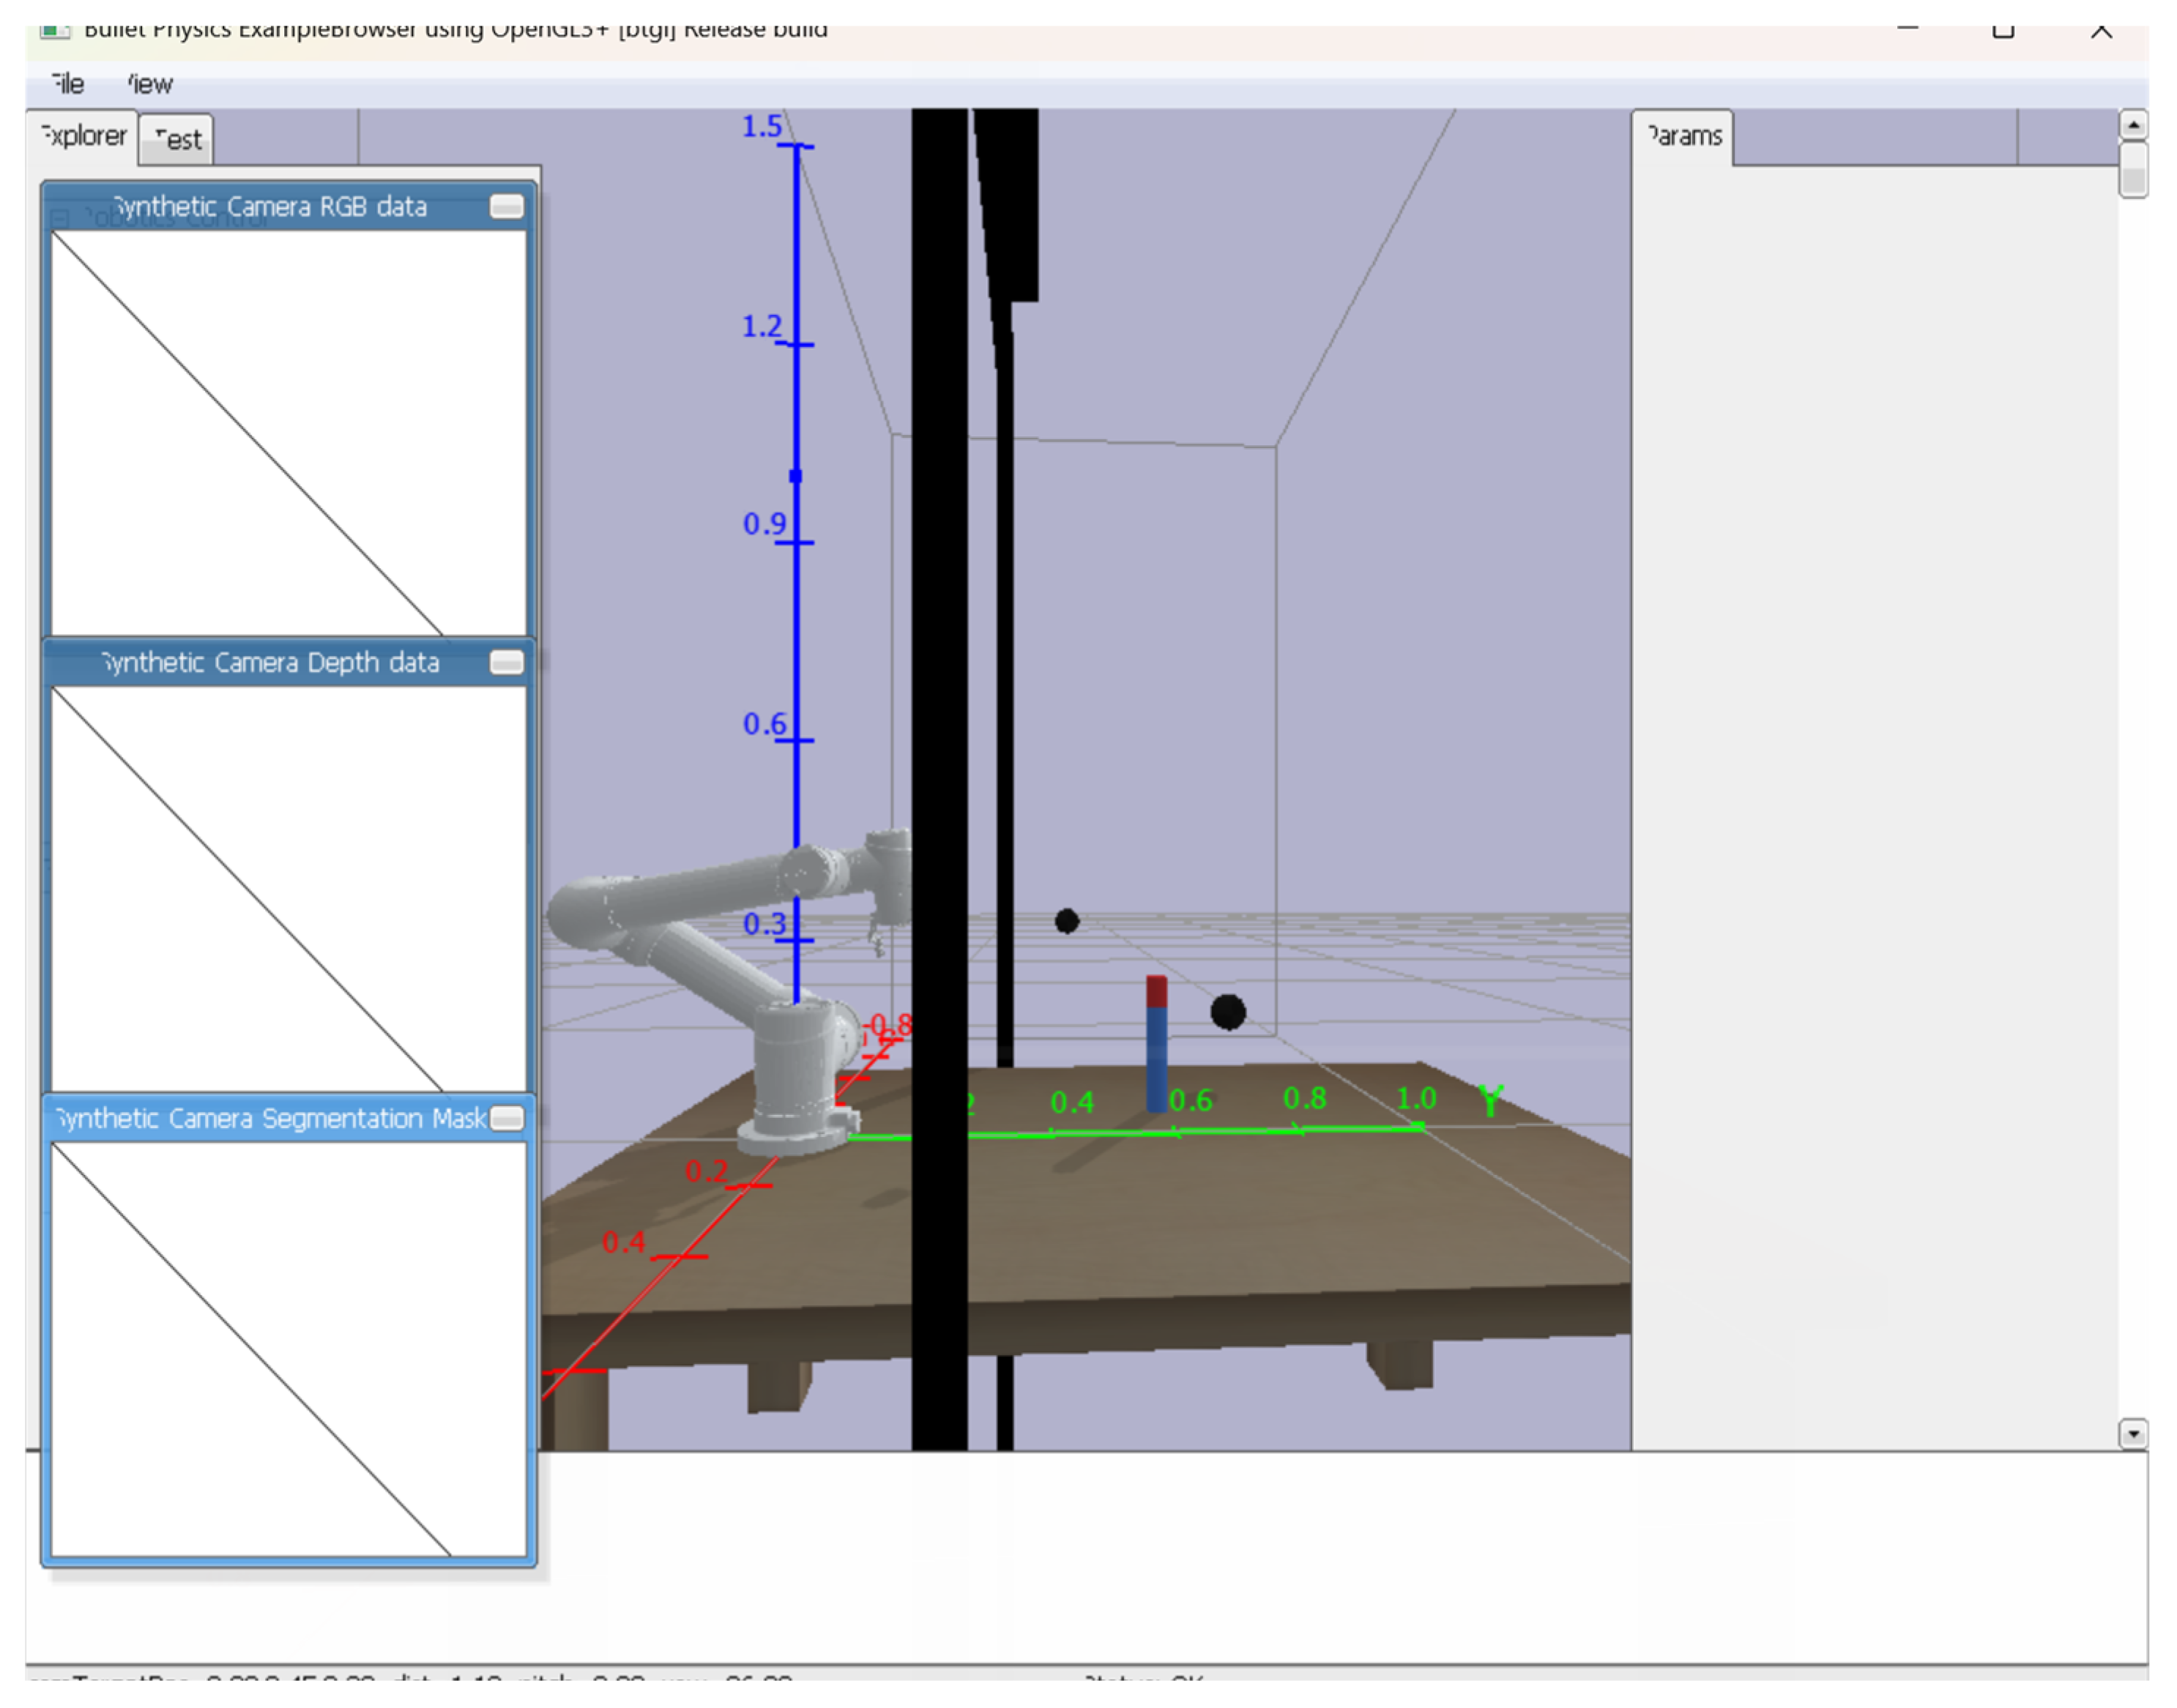Screen dimensions: 2177x1708
Task: Collapse the Synthetic Camera Depth data window
Action: tap(507, 662)
